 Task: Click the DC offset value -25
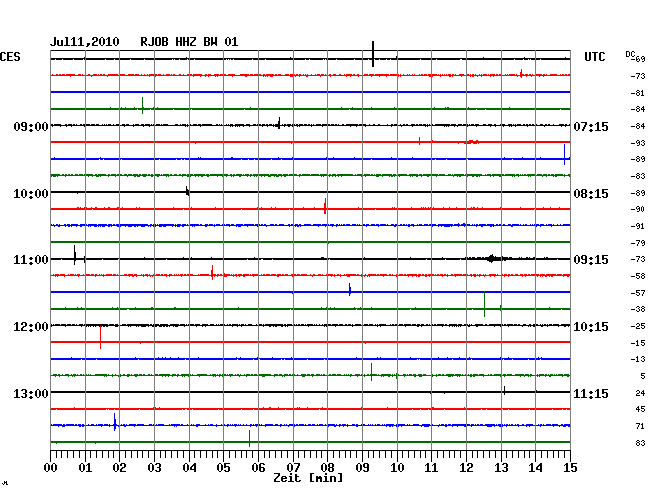pyautogui.click(x=638, y=326)
